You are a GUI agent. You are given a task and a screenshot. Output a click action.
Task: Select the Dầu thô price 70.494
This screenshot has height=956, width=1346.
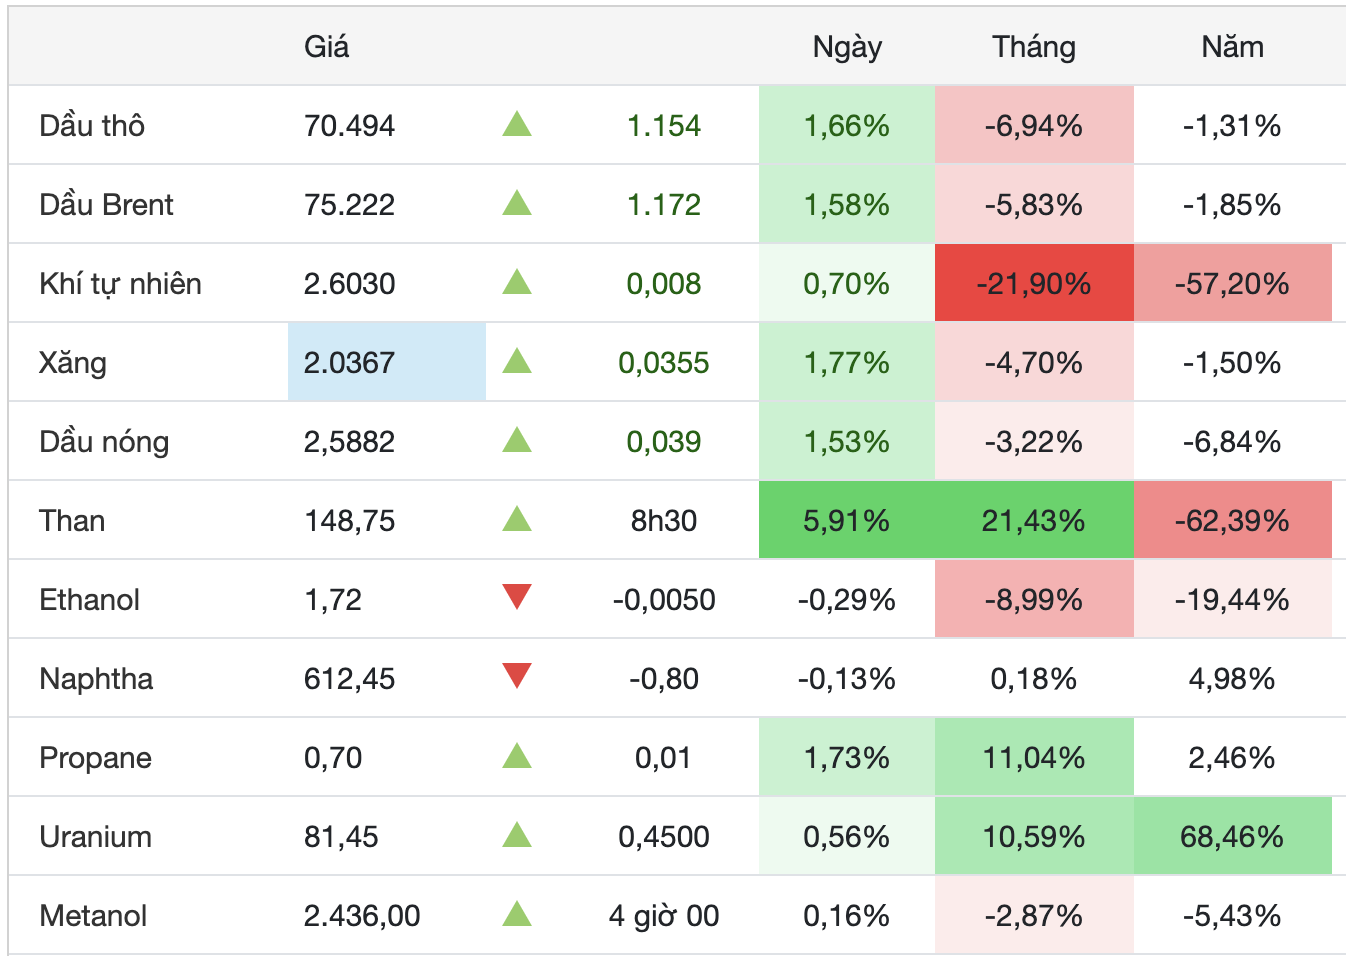point(349,126)
